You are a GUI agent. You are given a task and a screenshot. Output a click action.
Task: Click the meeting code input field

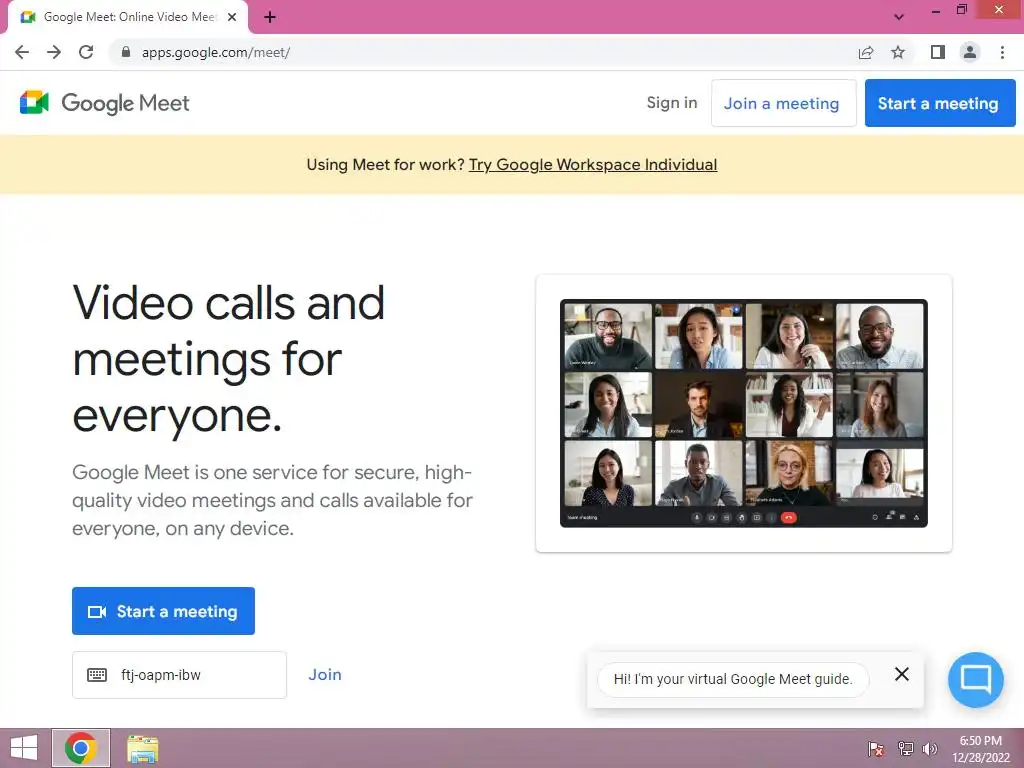(x=179, y=675)
